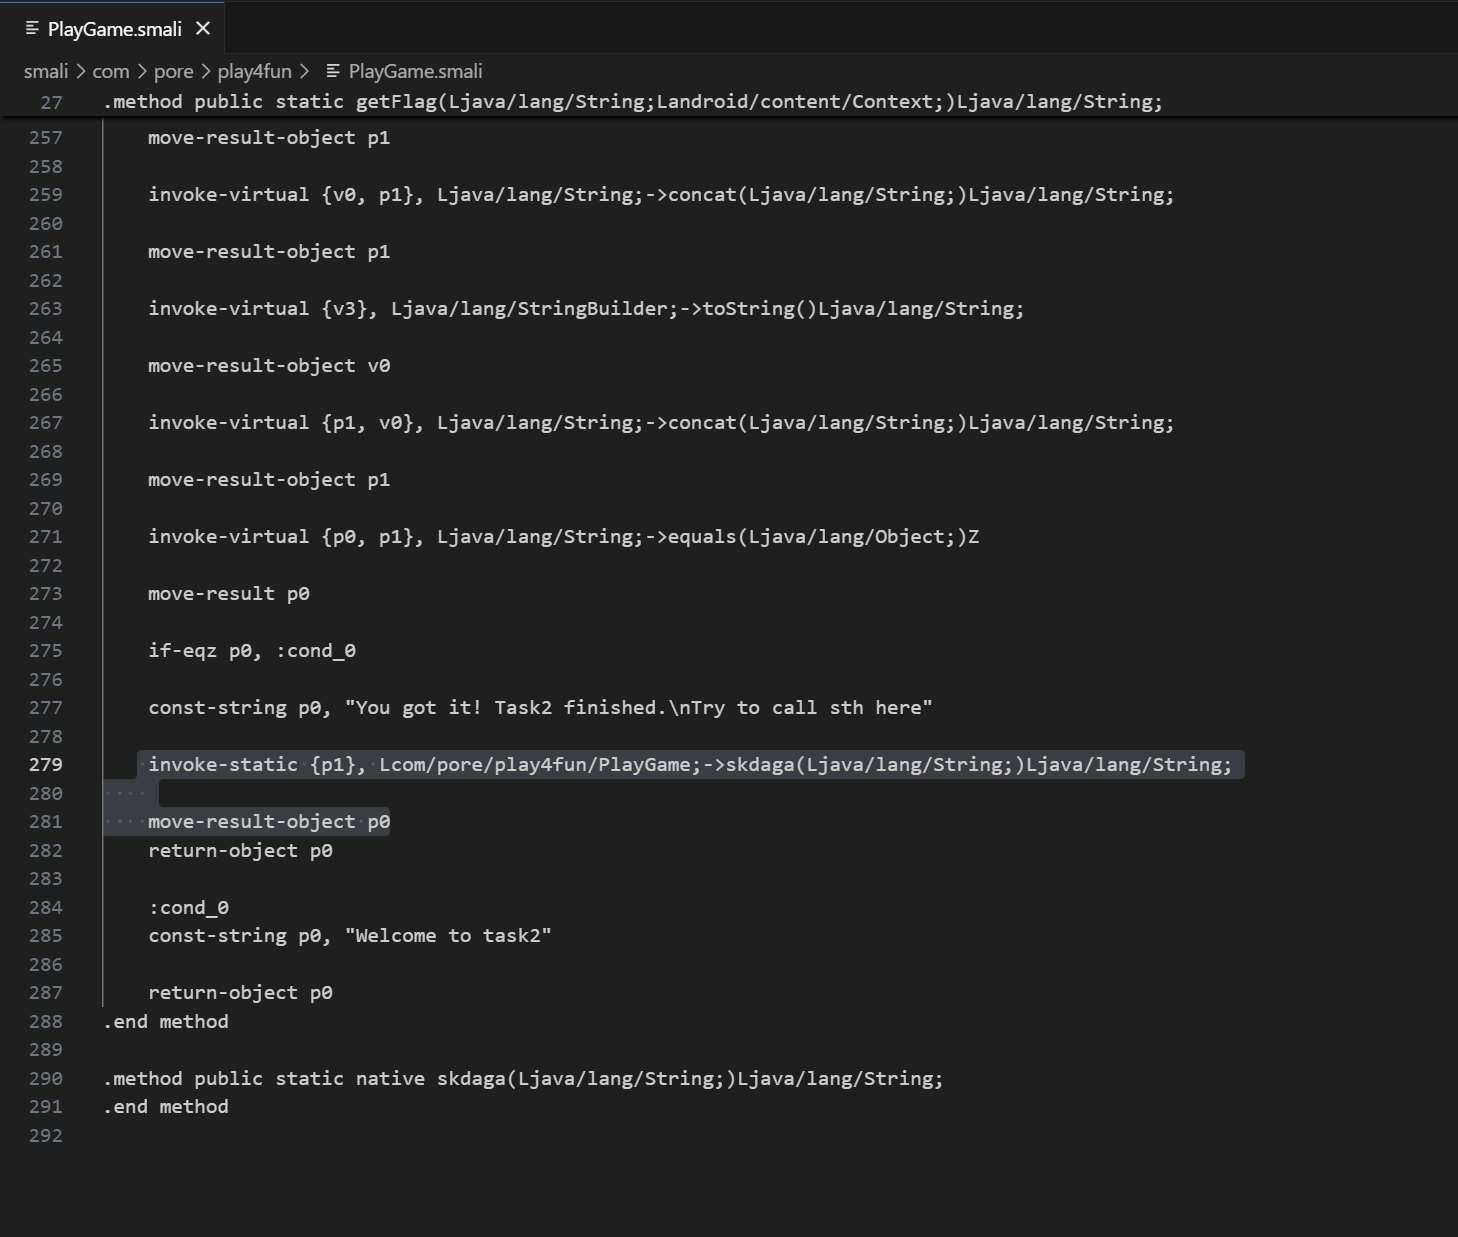
Task: Click the native skdaga method declaration
Action: (523, 1079)
